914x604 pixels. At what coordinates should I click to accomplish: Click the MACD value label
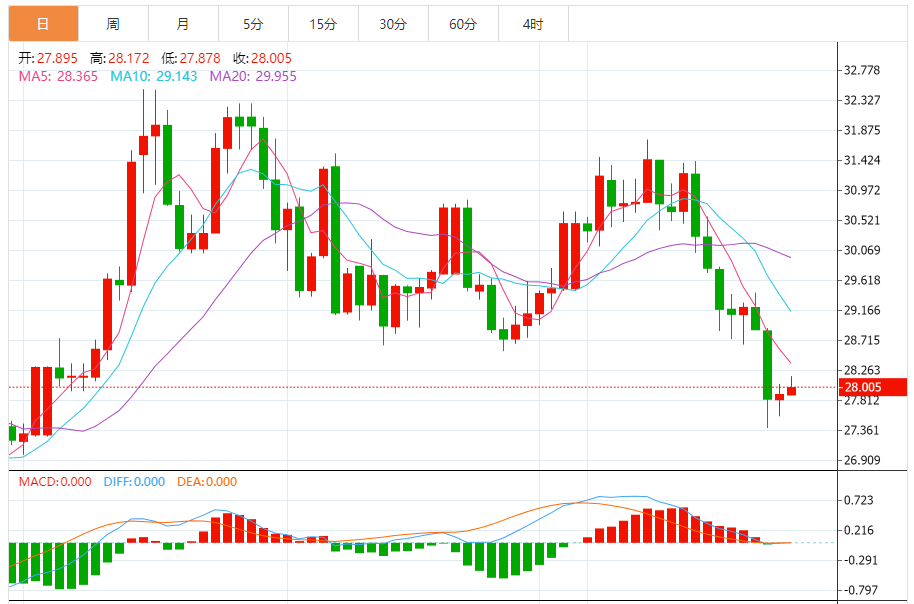tap(55, 482)
